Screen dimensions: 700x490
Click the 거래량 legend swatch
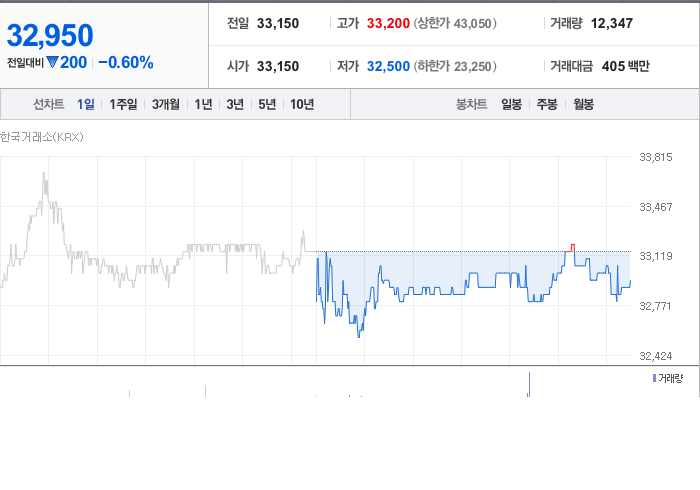[654, 378]
